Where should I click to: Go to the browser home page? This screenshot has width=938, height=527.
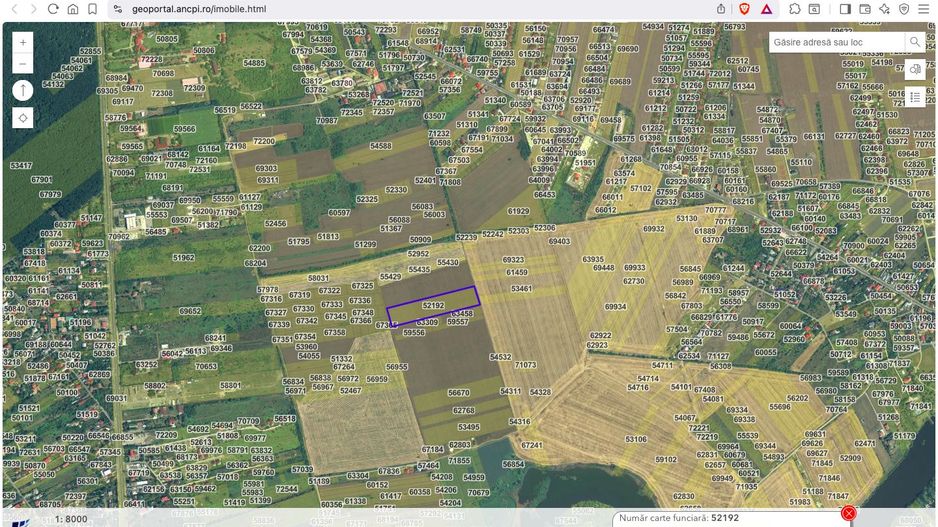73,9
